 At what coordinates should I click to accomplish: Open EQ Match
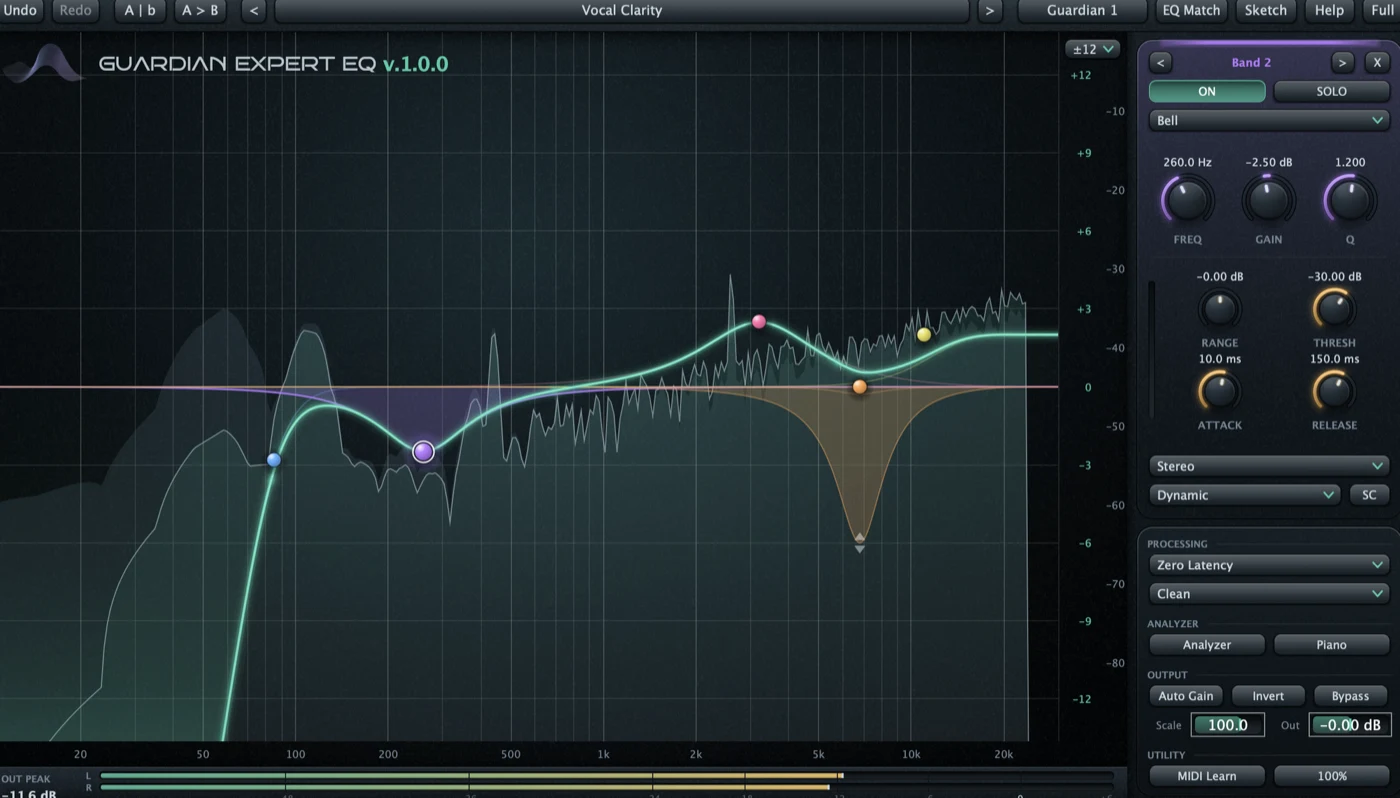[1191, 10]
